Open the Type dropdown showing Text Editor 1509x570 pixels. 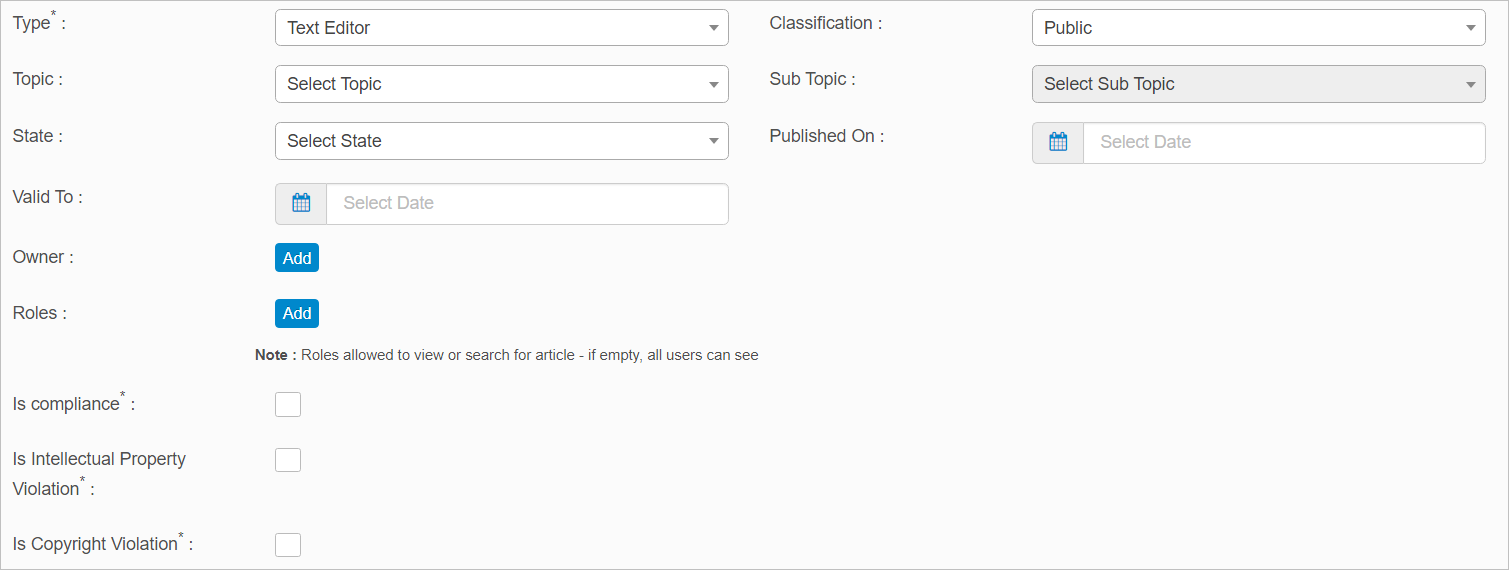[x=490, y=28]
